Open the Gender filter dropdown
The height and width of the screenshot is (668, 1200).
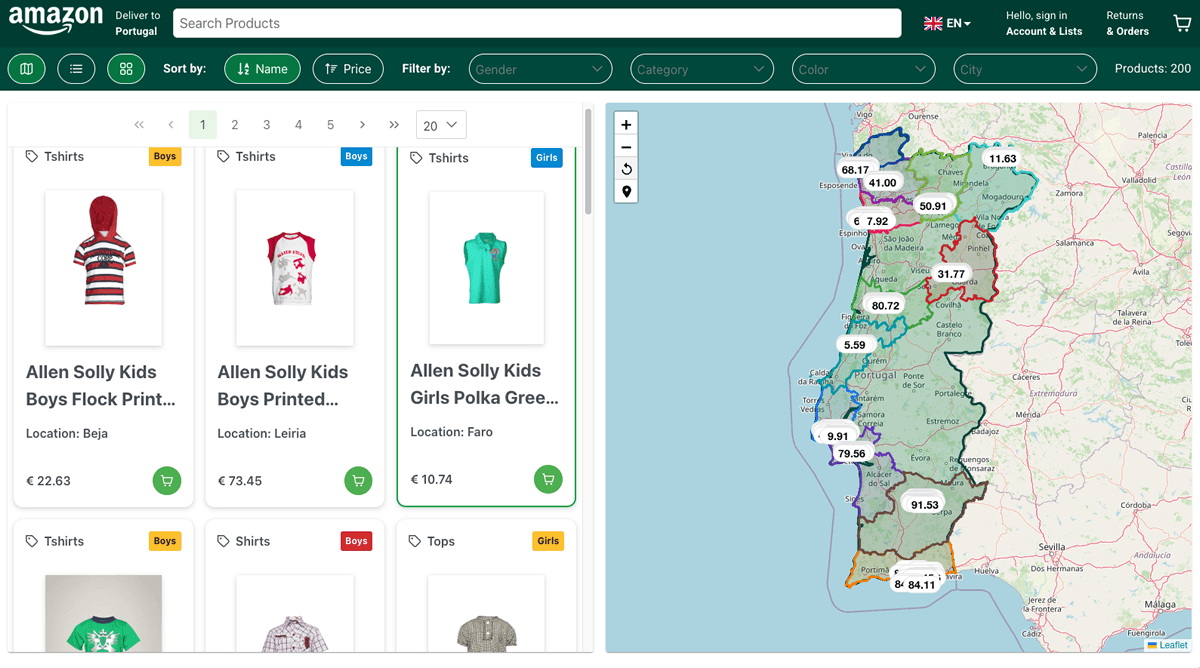(x=541, y=69)
